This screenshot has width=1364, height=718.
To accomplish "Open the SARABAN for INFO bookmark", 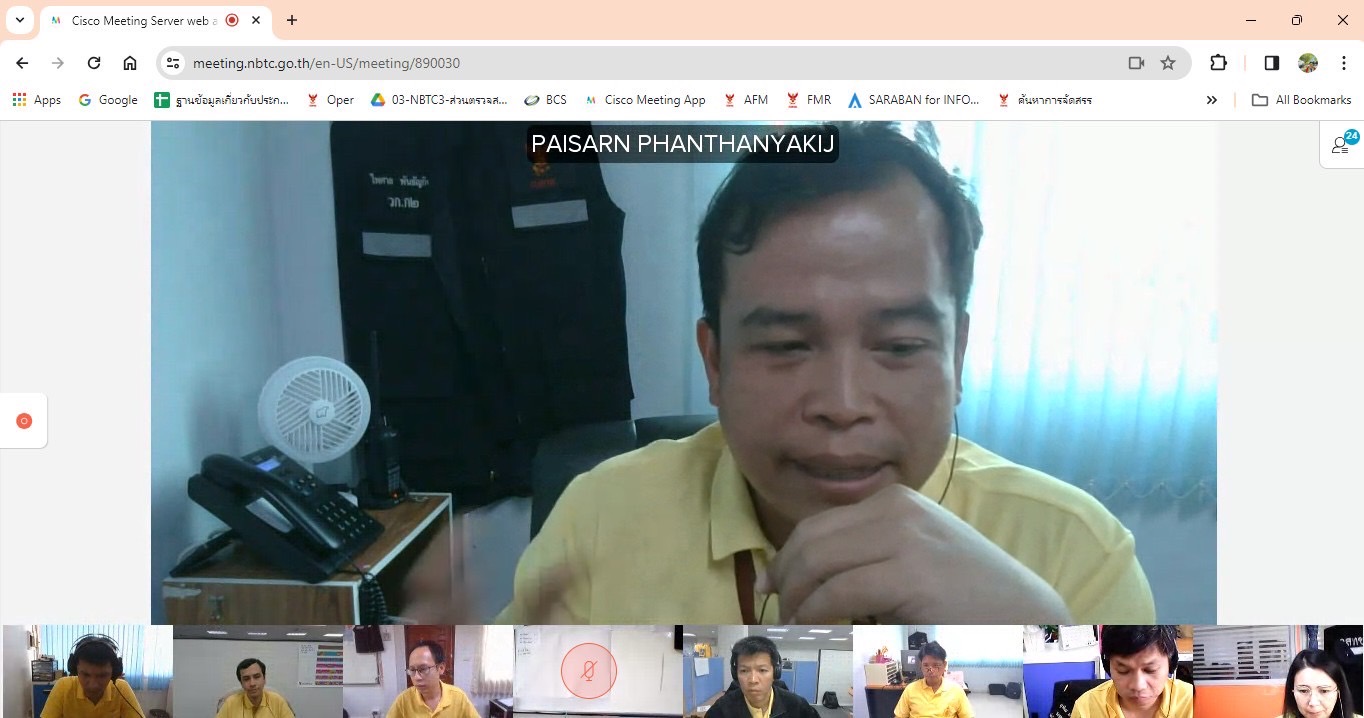I will (914, 100).
